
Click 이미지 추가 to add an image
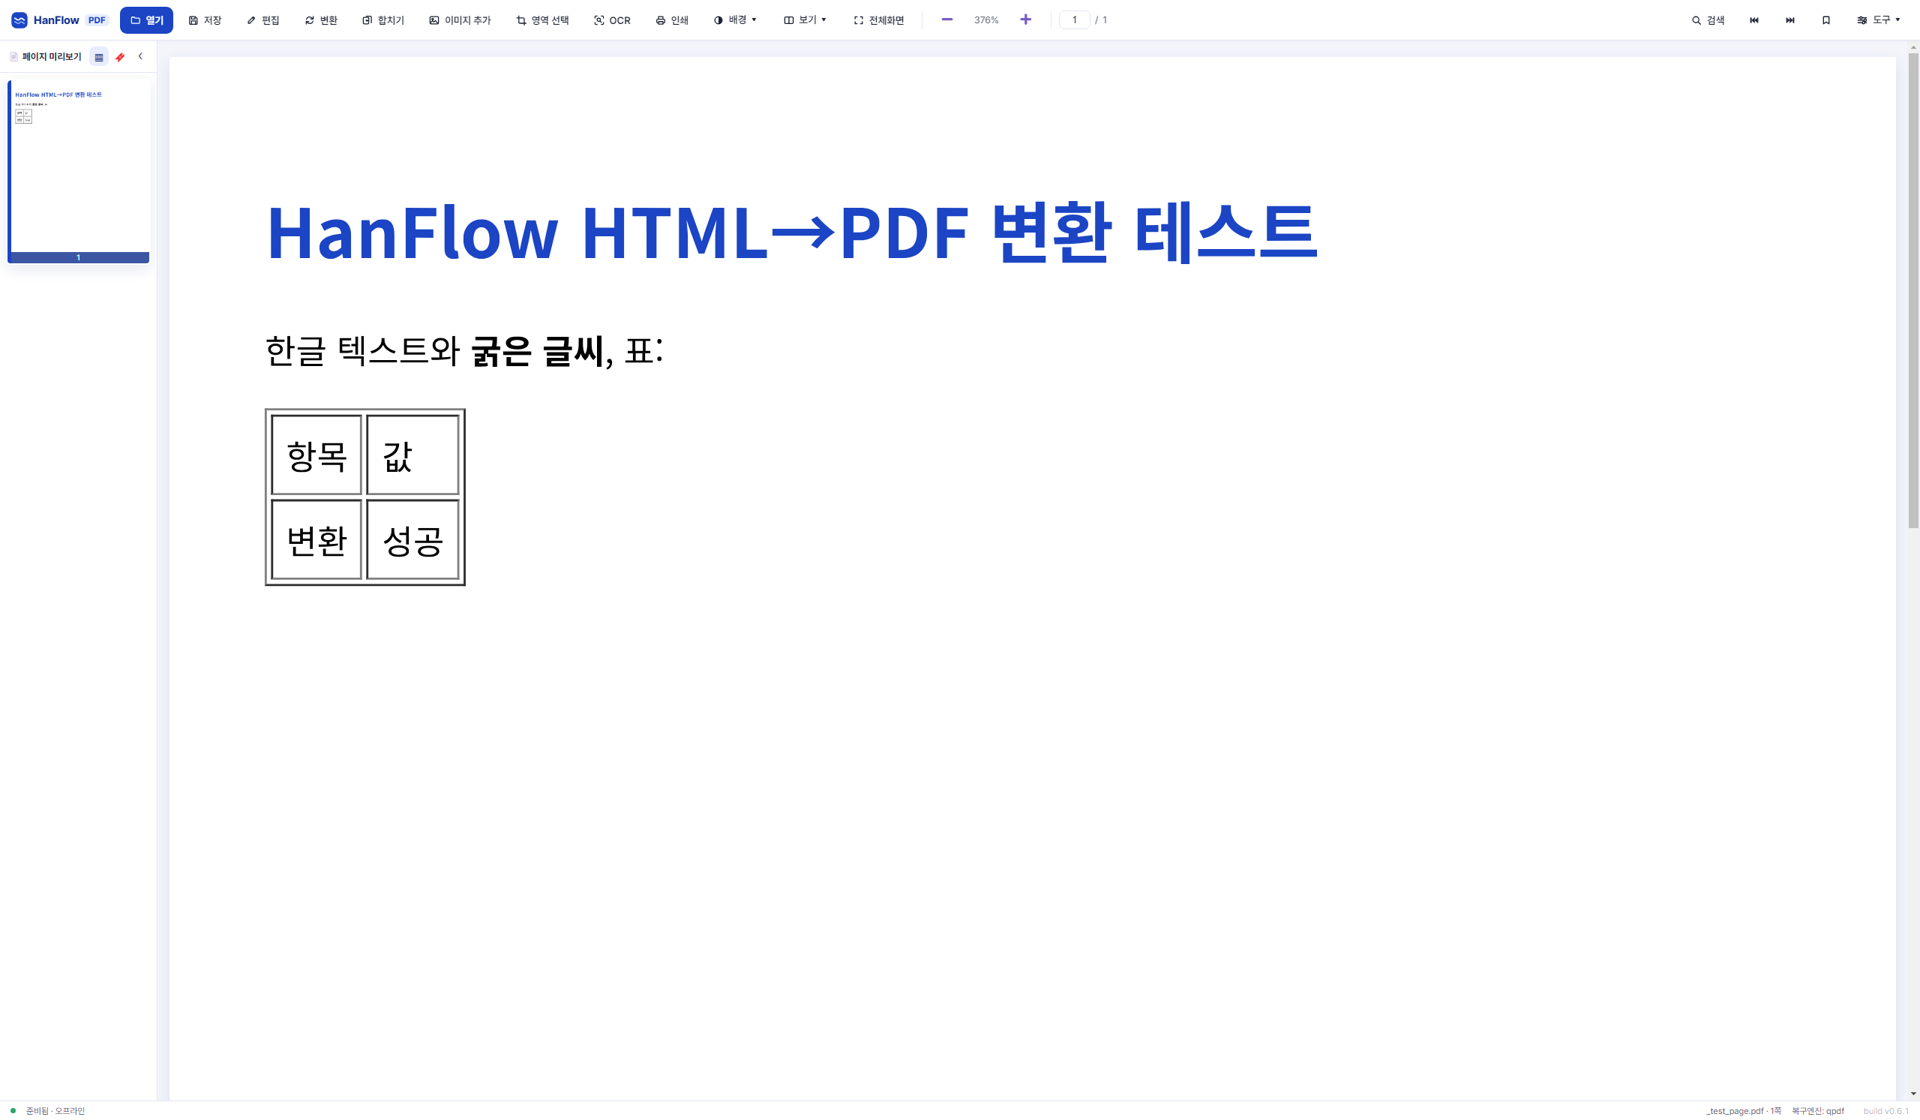[460, 20]
